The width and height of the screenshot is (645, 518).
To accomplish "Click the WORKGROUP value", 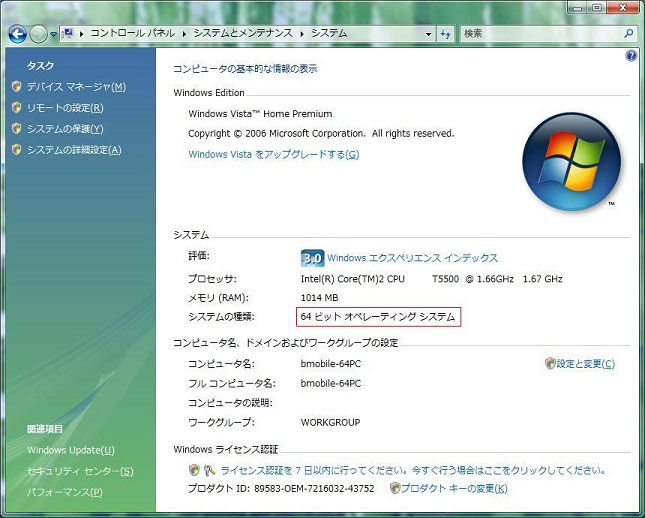I will (331, 423).
